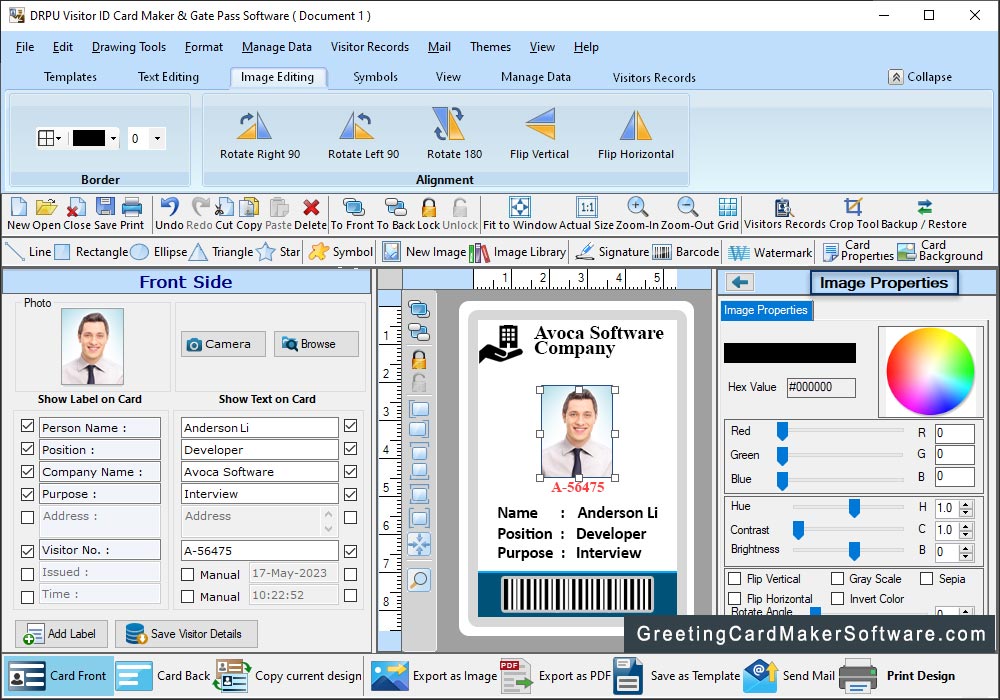1000x700 pixels.
Task: Enable the Invert Color option
Action: click(x=837, y=598)
